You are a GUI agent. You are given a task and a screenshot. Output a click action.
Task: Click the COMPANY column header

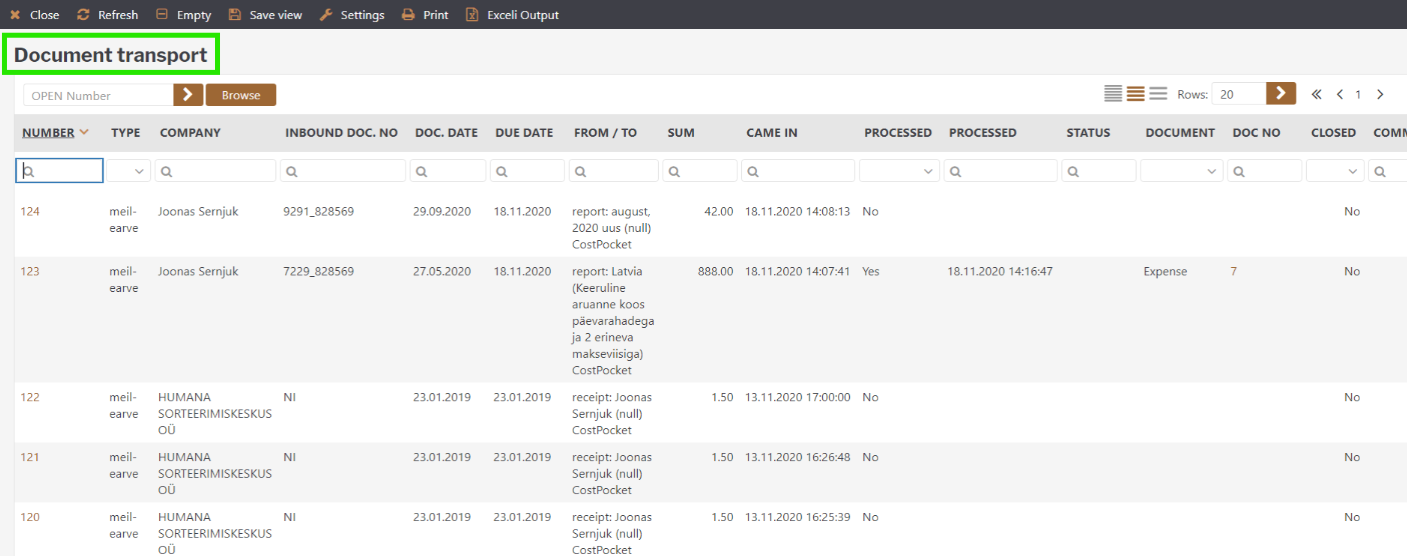coord(190,132)
